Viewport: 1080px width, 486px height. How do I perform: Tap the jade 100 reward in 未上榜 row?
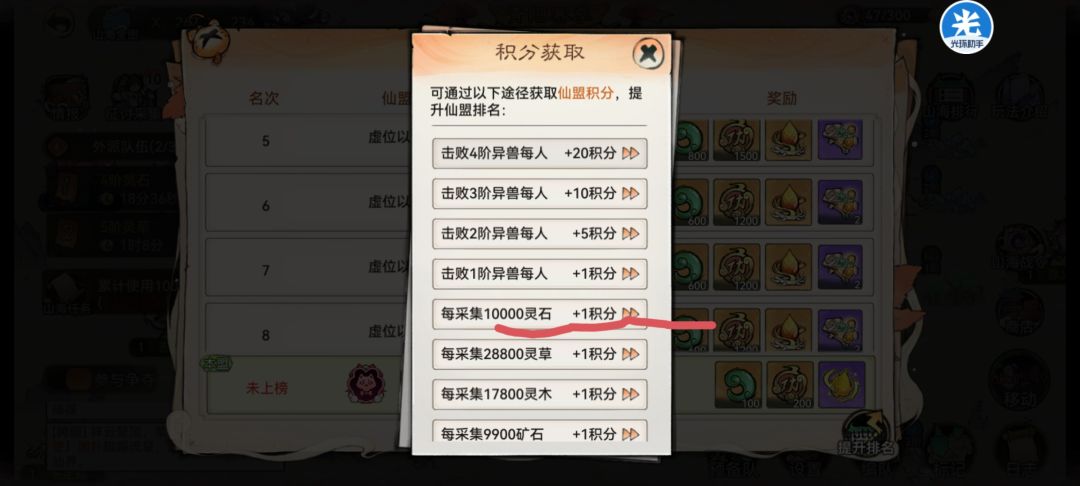tap(738, 385)
